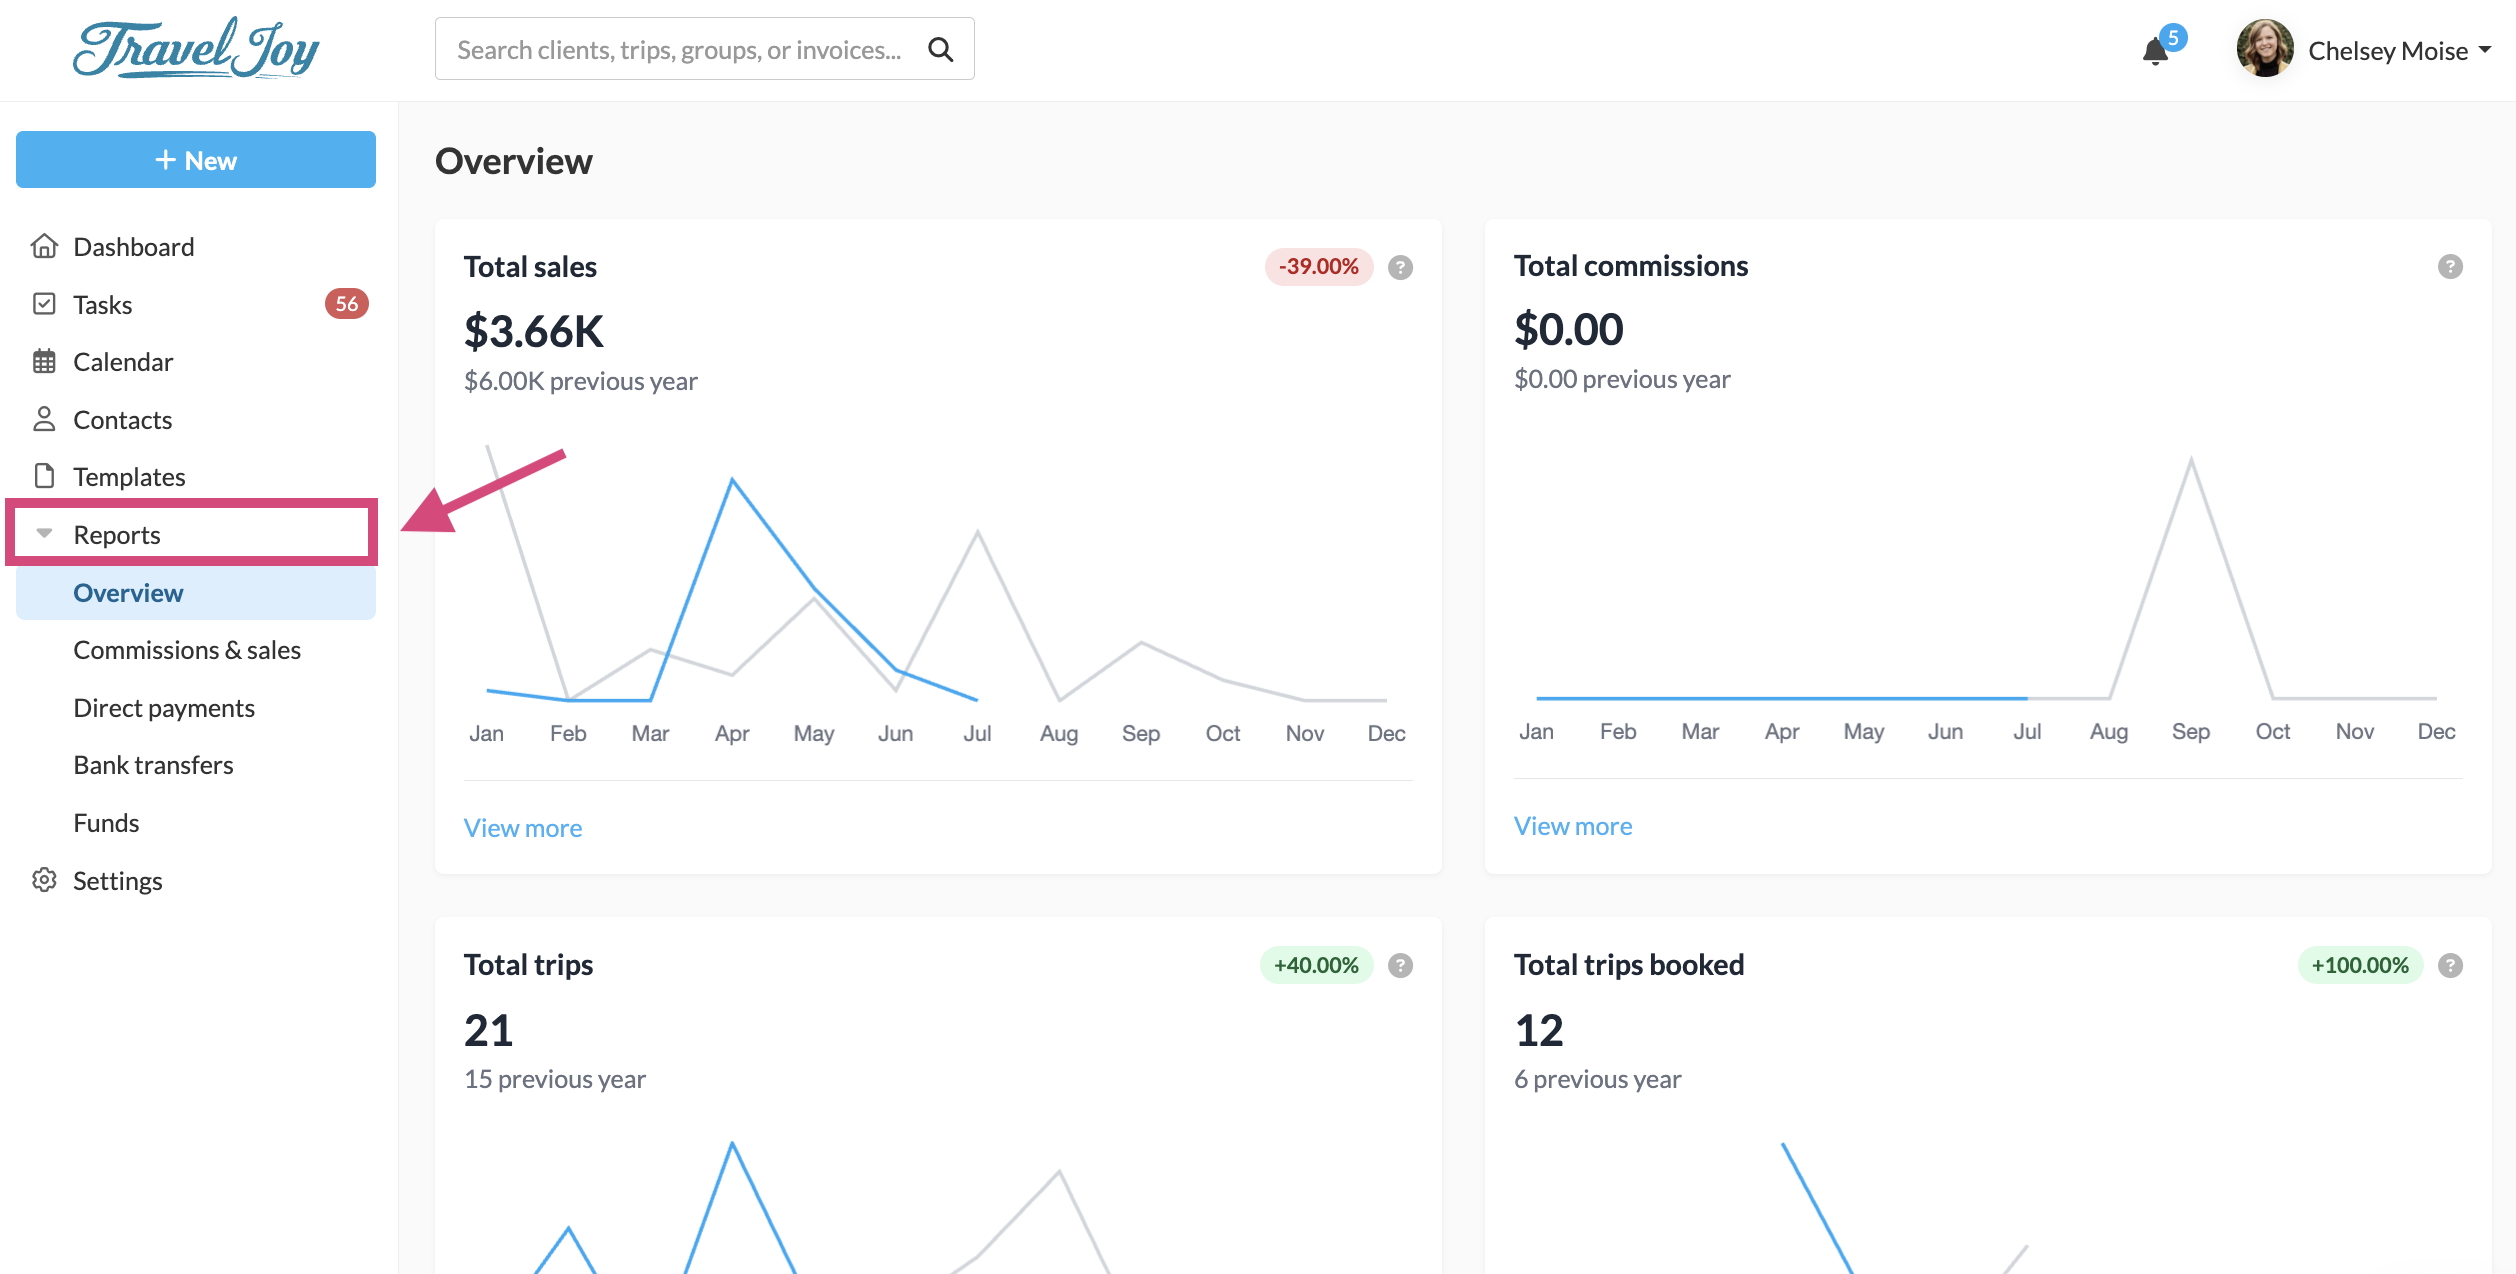Focus the search clients input field

(x=680, y=49)
